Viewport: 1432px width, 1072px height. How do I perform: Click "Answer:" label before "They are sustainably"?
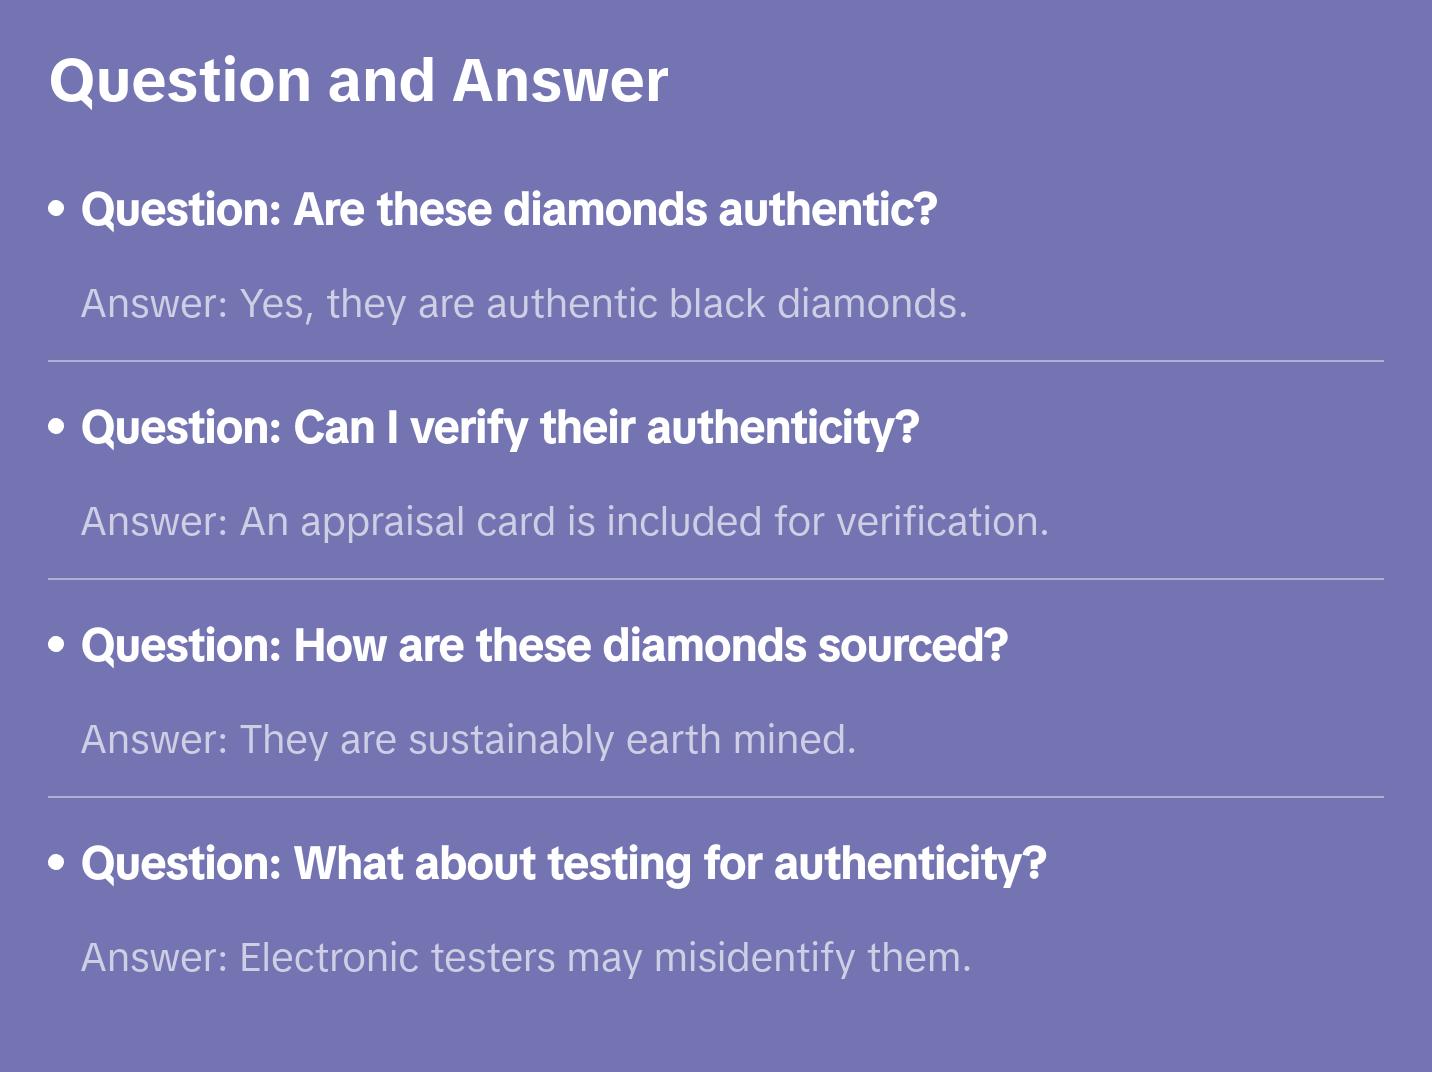pos(155,740)
